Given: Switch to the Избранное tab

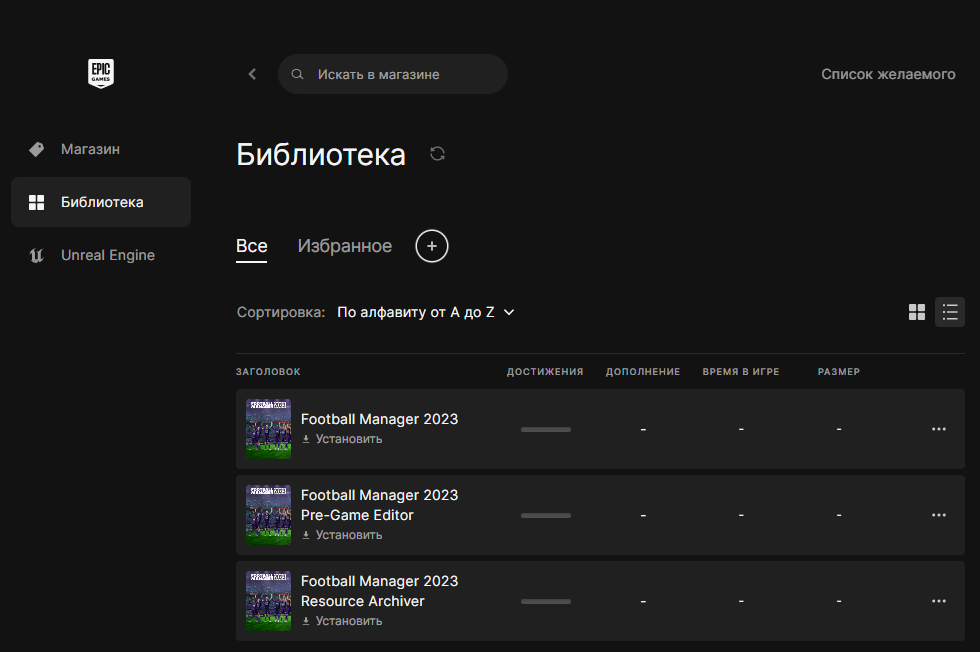Looking at the screenshot, I should (x=345, y=246).
